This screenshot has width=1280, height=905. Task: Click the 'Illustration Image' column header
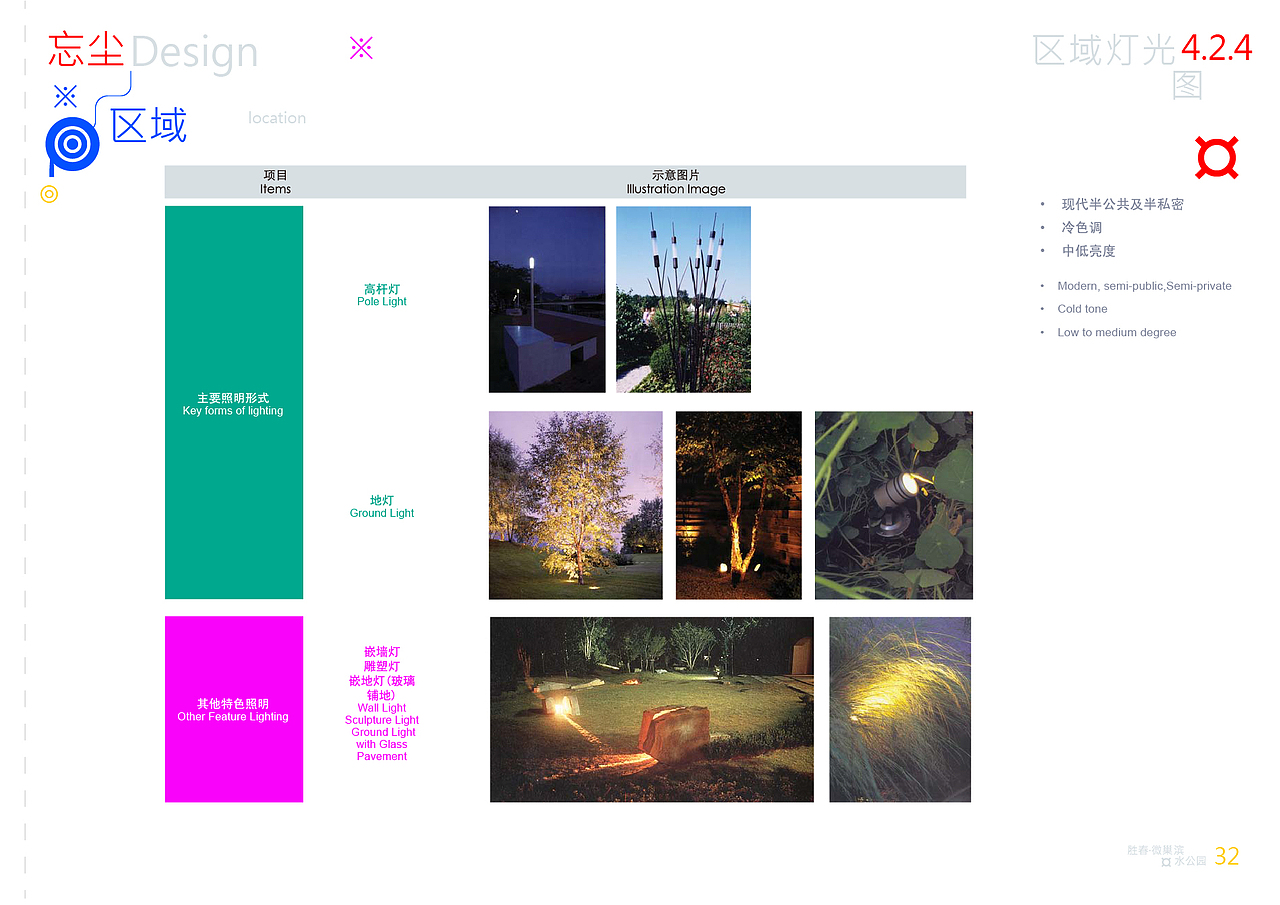(x=676, y=189)
